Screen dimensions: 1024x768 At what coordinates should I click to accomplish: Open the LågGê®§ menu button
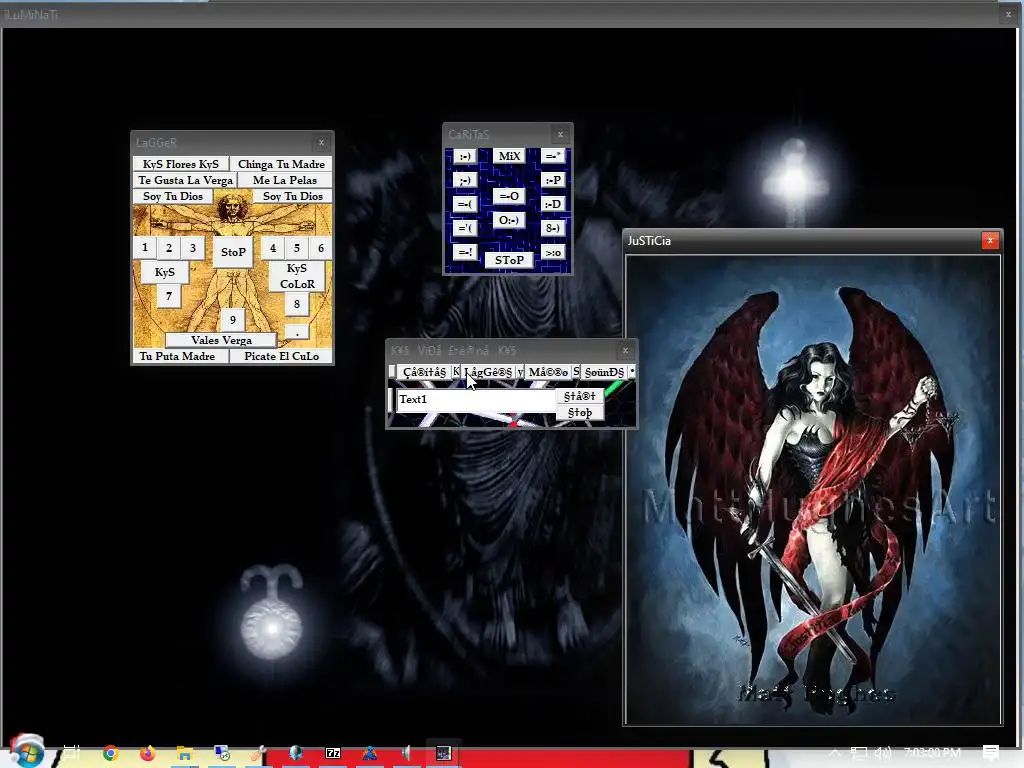click(x=489, y=372)
